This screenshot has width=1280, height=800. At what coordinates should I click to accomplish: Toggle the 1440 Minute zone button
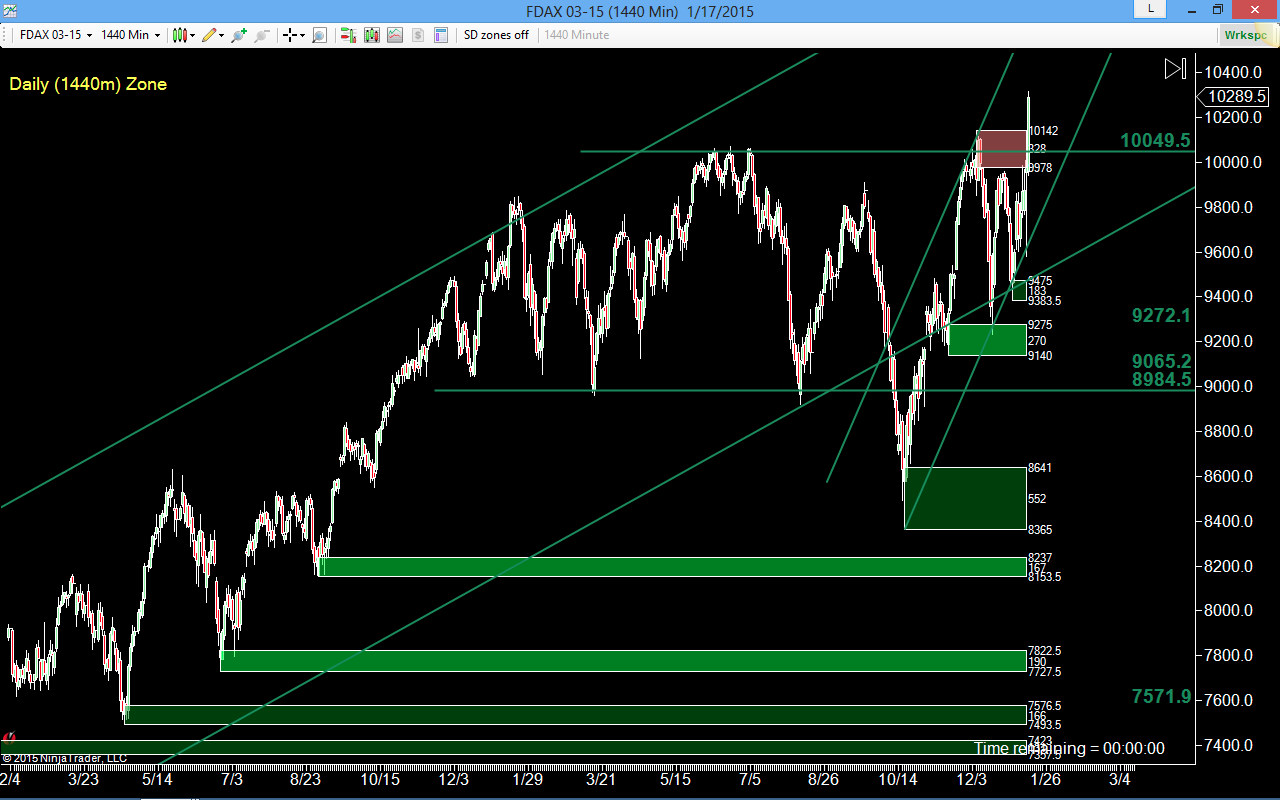tap(576, 35)
